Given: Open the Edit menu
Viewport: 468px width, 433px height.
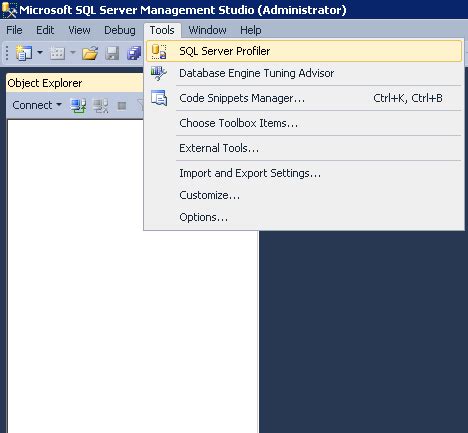Looking at the screenshot, I should [45, 30].
